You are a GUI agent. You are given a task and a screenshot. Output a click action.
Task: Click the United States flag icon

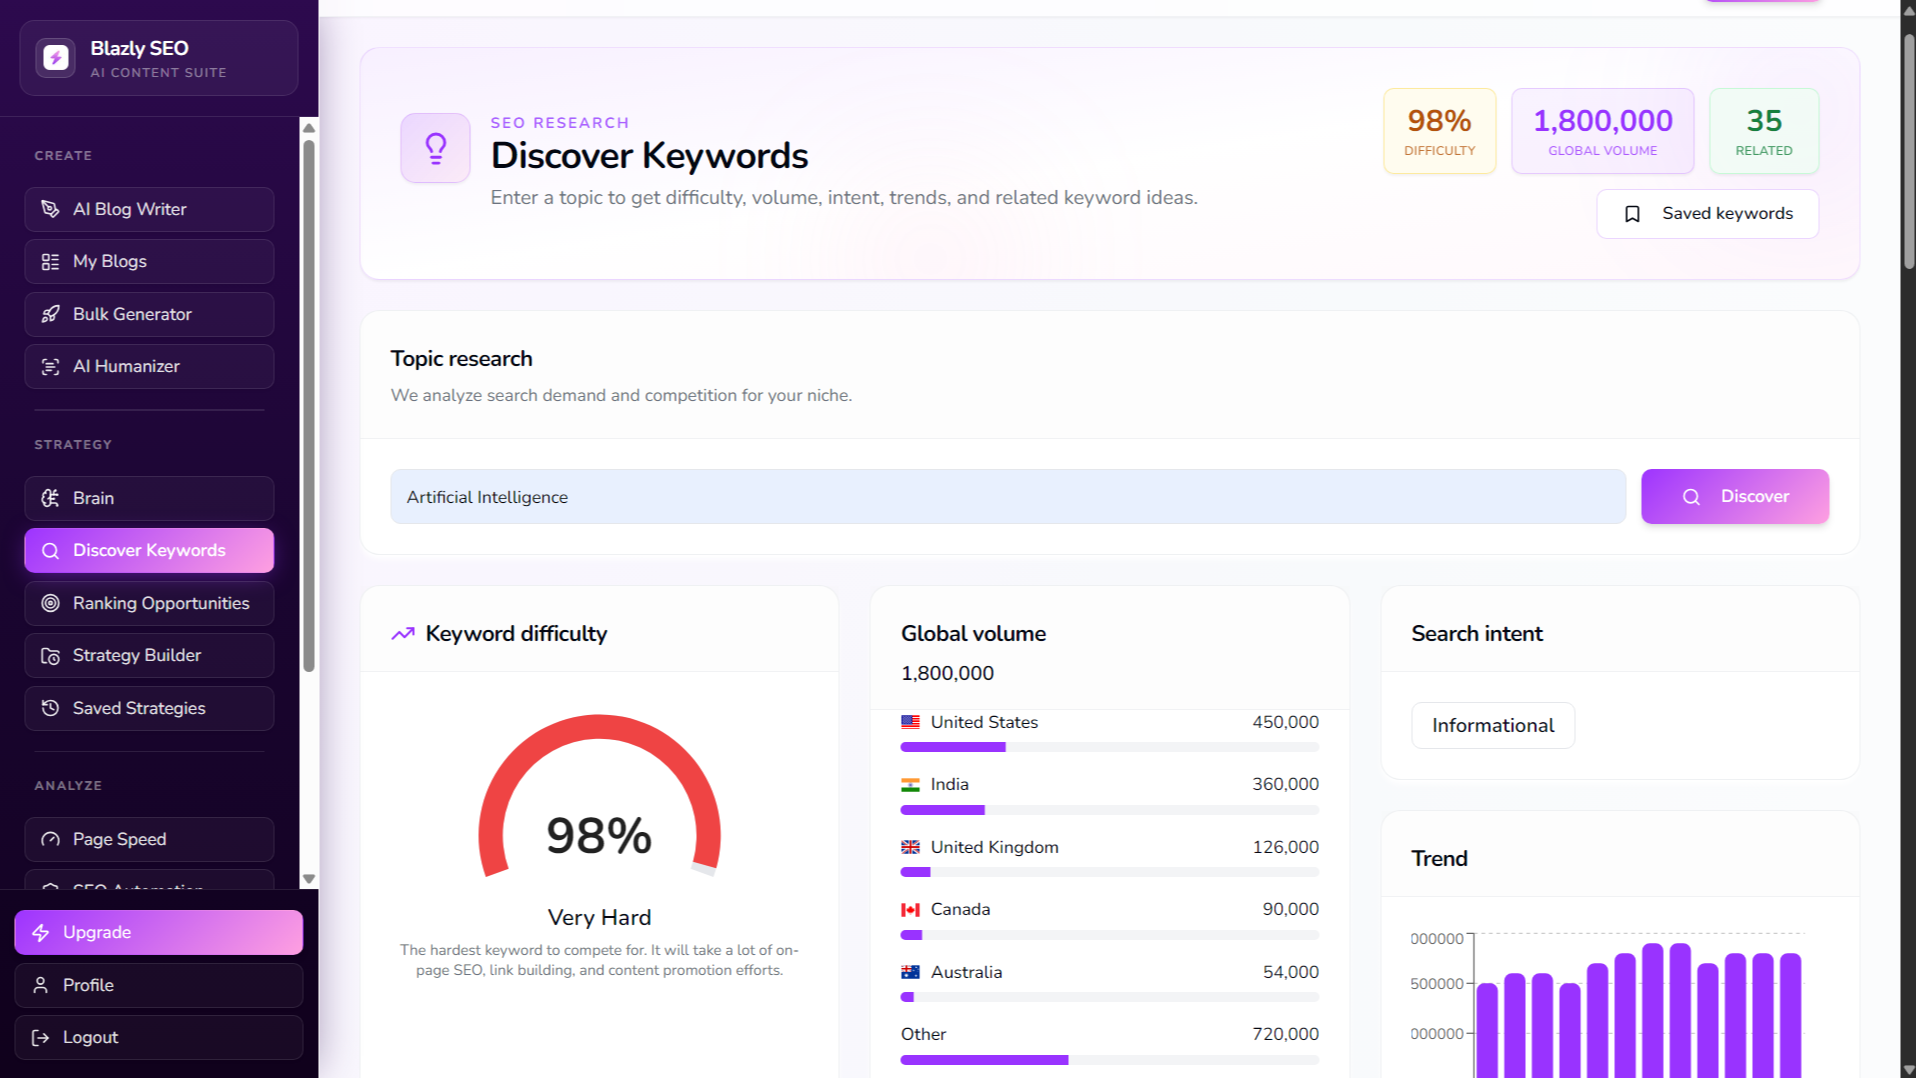(910, 722)
